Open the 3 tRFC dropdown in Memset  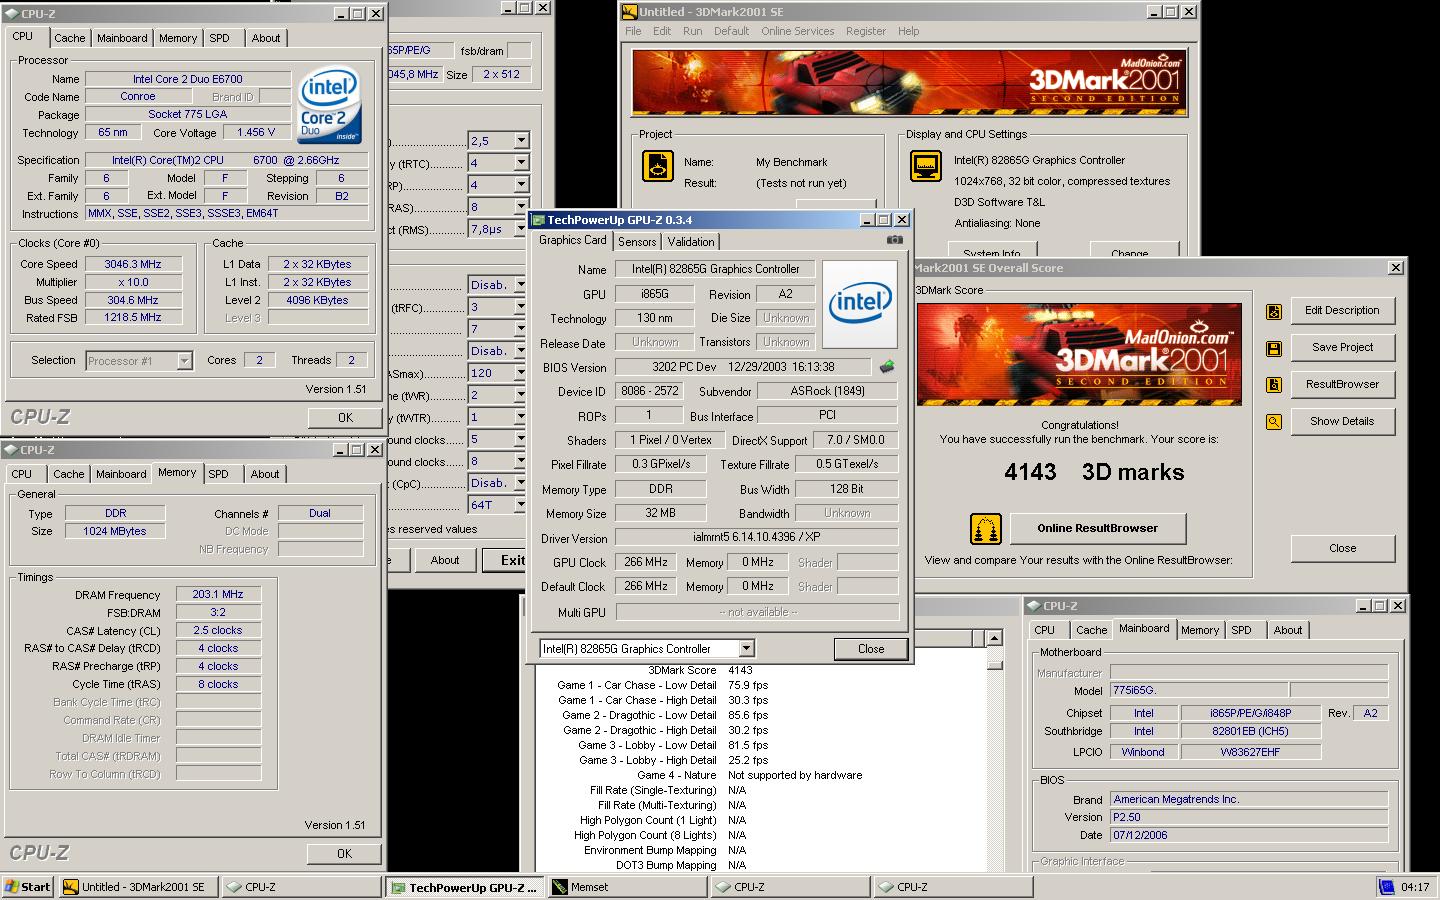click(x=520, y=307)
